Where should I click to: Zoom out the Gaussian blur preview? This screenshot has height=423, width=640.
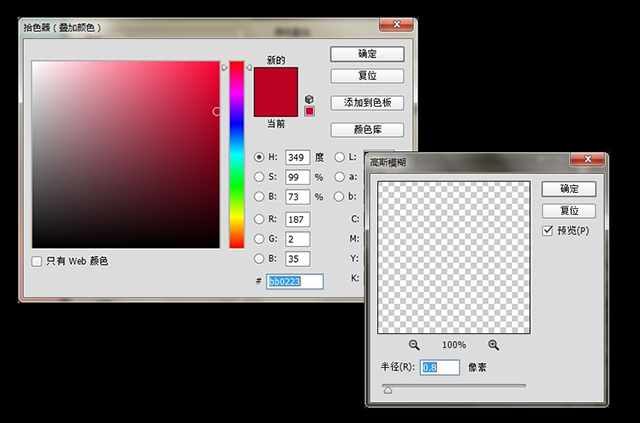[414, 344]
